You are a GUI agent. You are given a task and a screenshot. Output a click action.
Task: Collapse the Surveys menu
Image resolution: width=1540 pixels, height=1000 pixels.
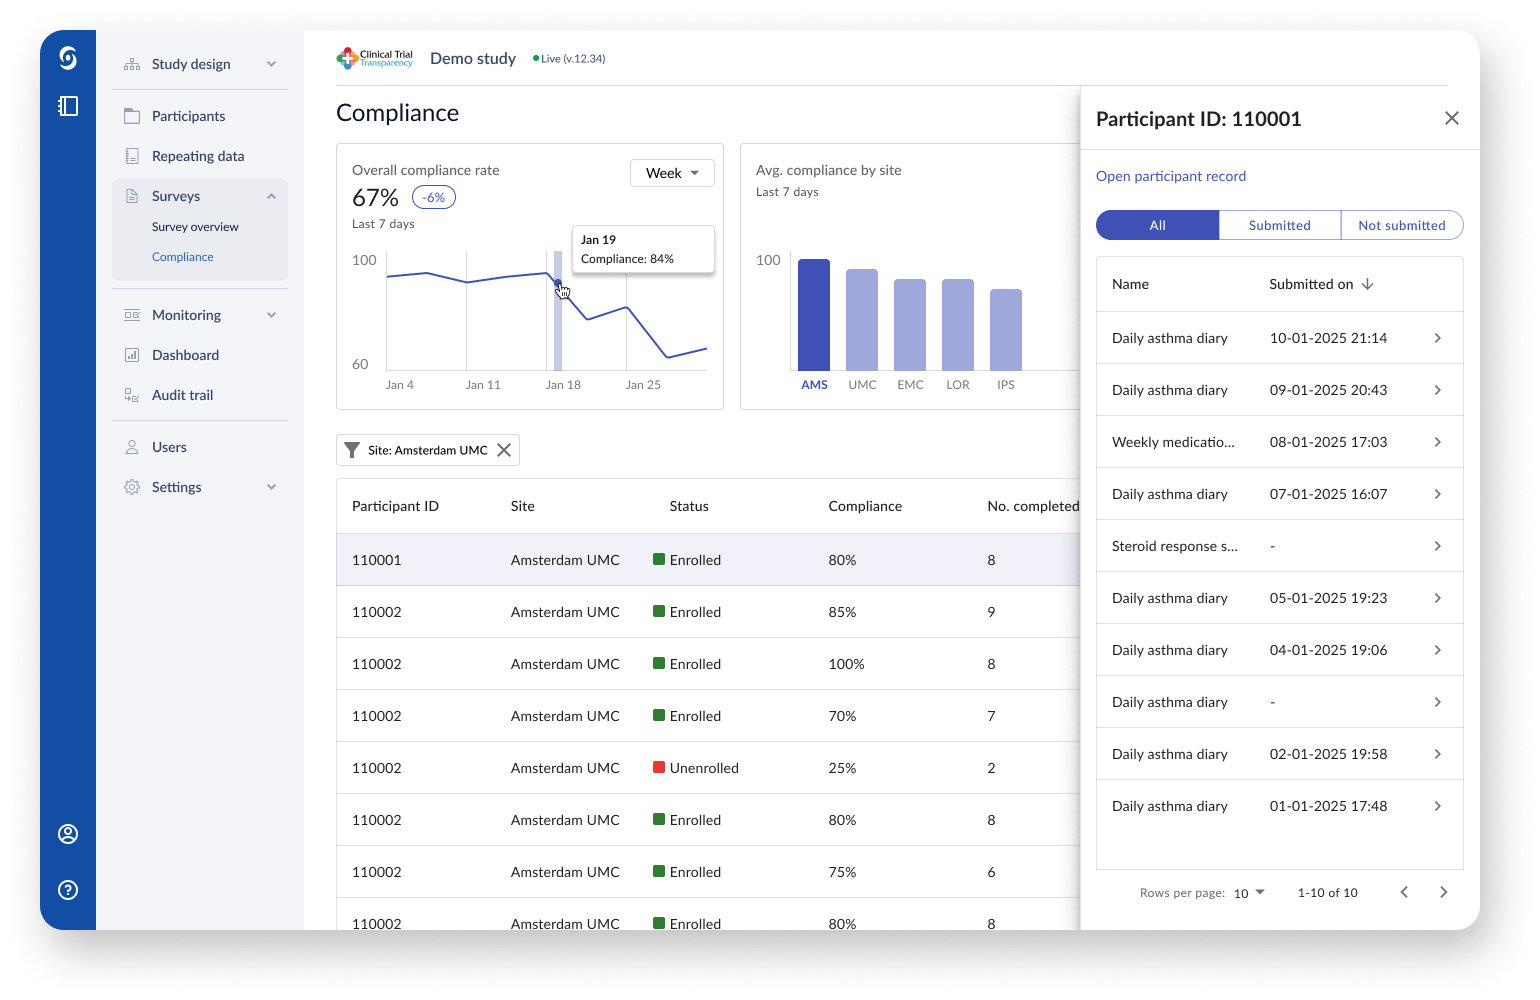pyautogui.click(x=271, y=196)
